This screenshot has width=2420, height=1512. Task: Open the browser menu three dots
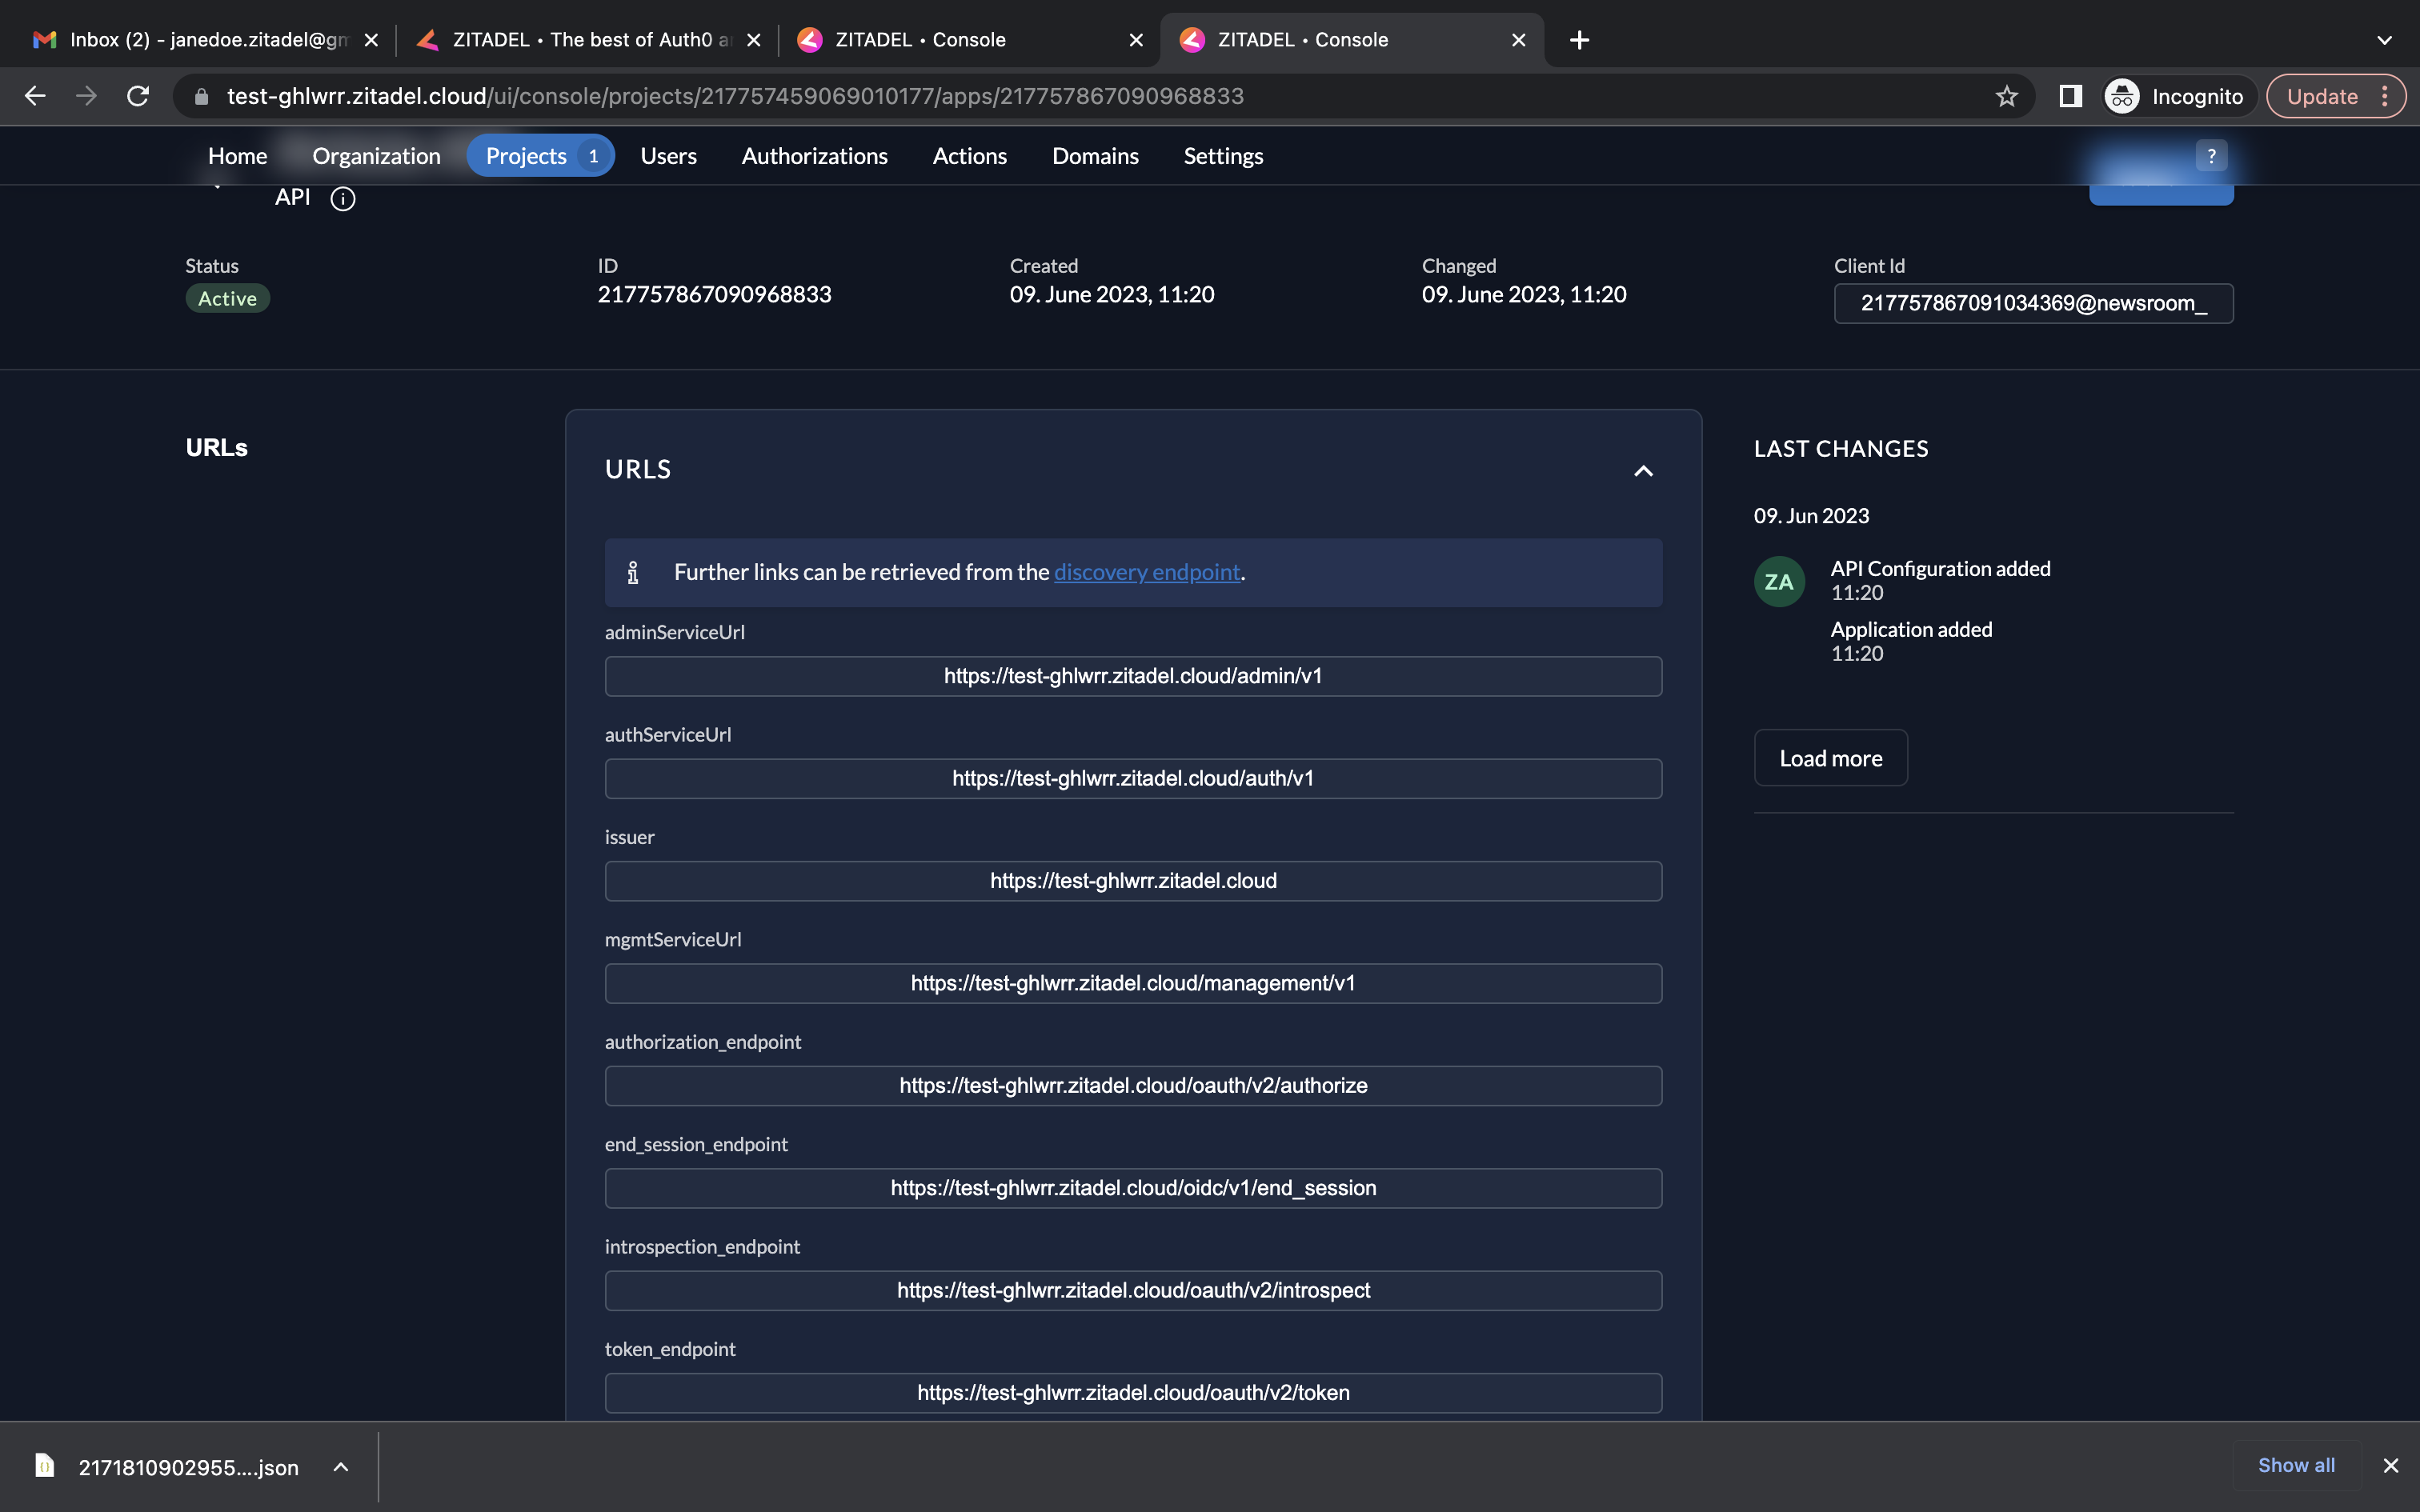coord(2385,96)
